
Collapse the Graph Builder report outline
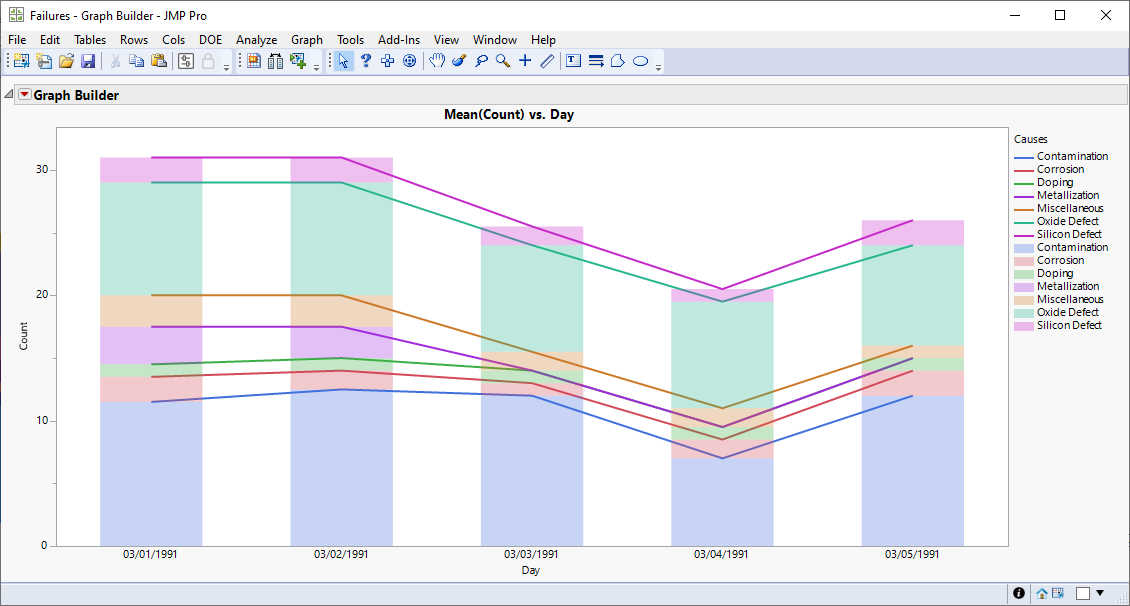point(8,95)
